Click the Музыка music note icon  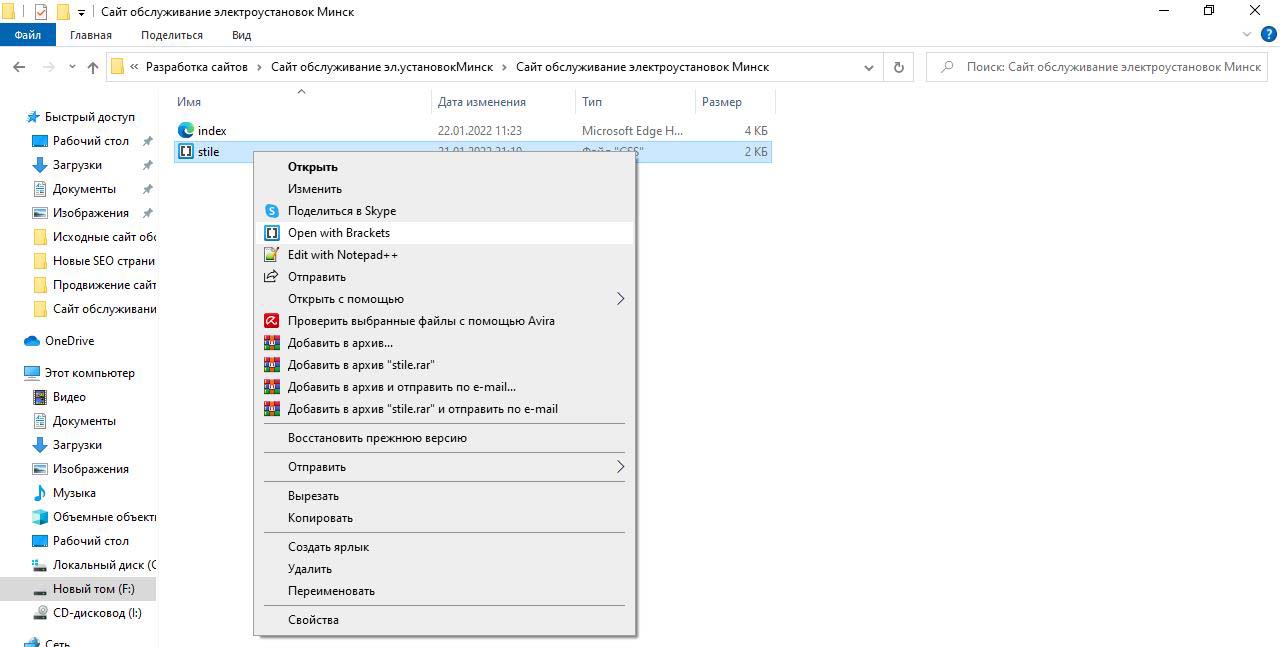(40, 493)
